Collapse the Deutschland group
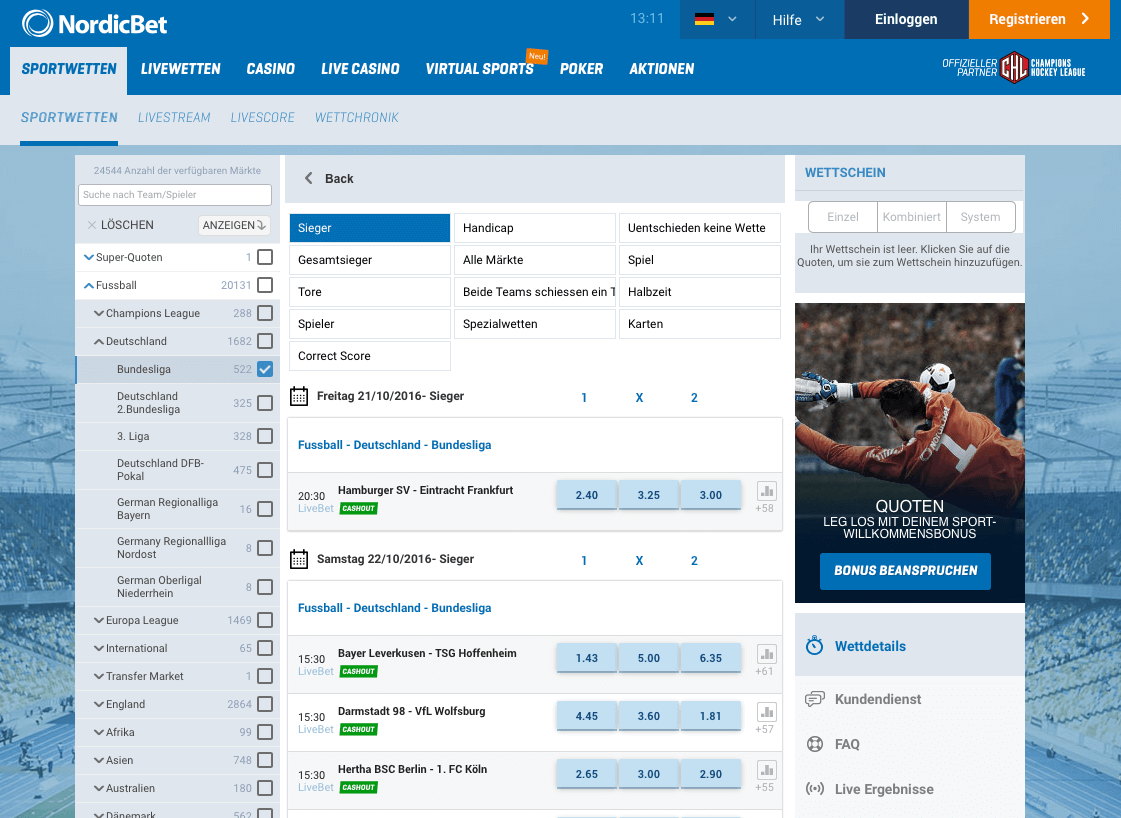The image size is (1121, 818). point(99,341)
